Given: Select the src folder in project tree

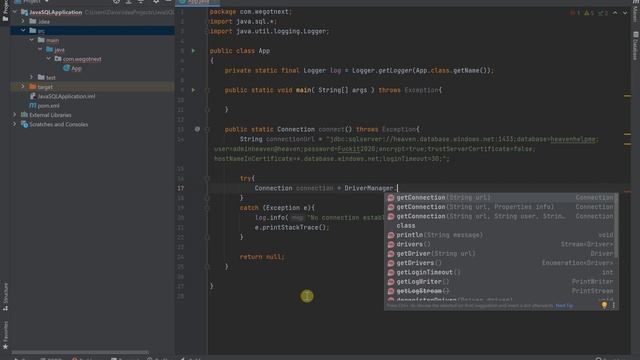Looking at the screenshot, I should click(92, 31).
